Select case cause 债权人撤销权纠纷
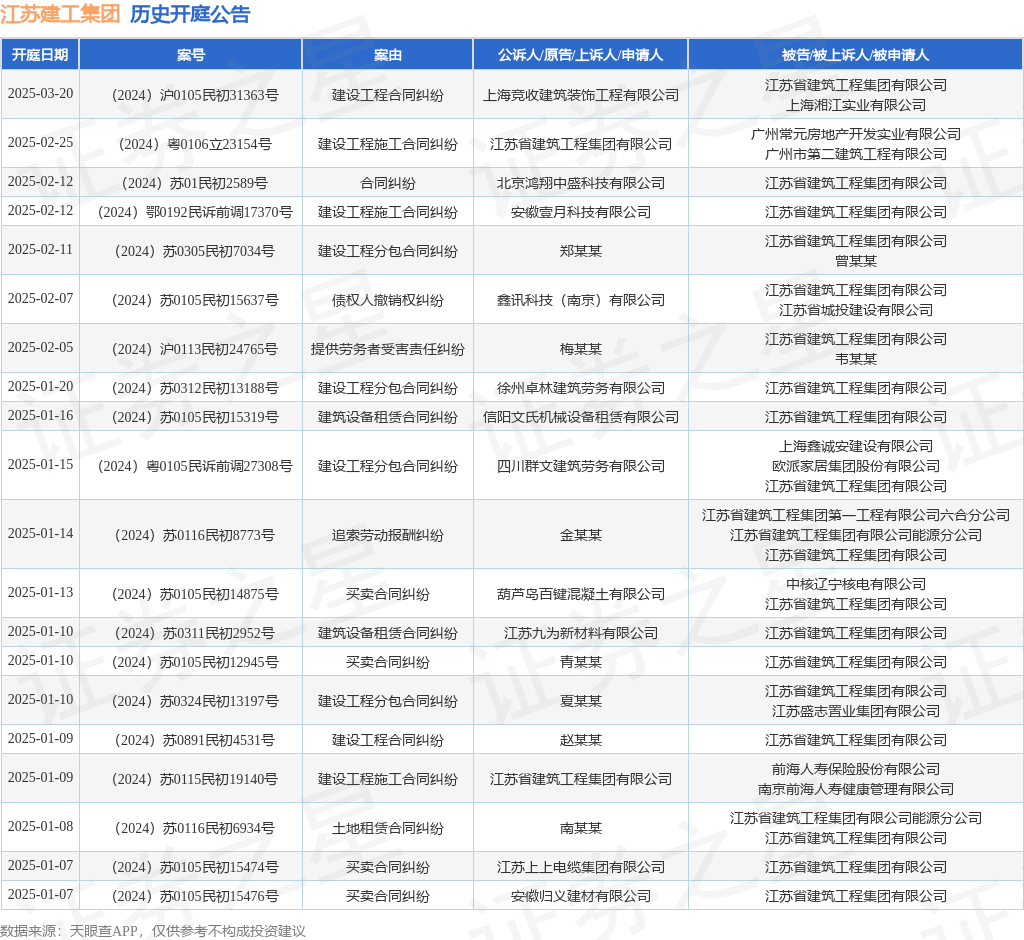The height and width of the screenshot is (940, 1024). click(387, 300)
